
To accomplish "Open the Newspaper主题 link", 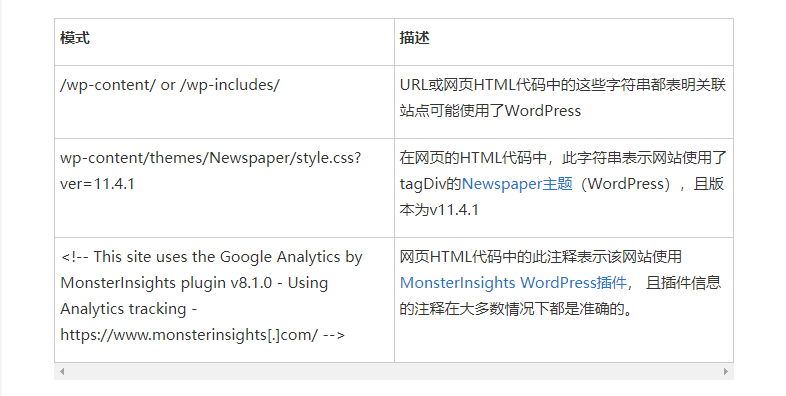I will tap(517, 184).
